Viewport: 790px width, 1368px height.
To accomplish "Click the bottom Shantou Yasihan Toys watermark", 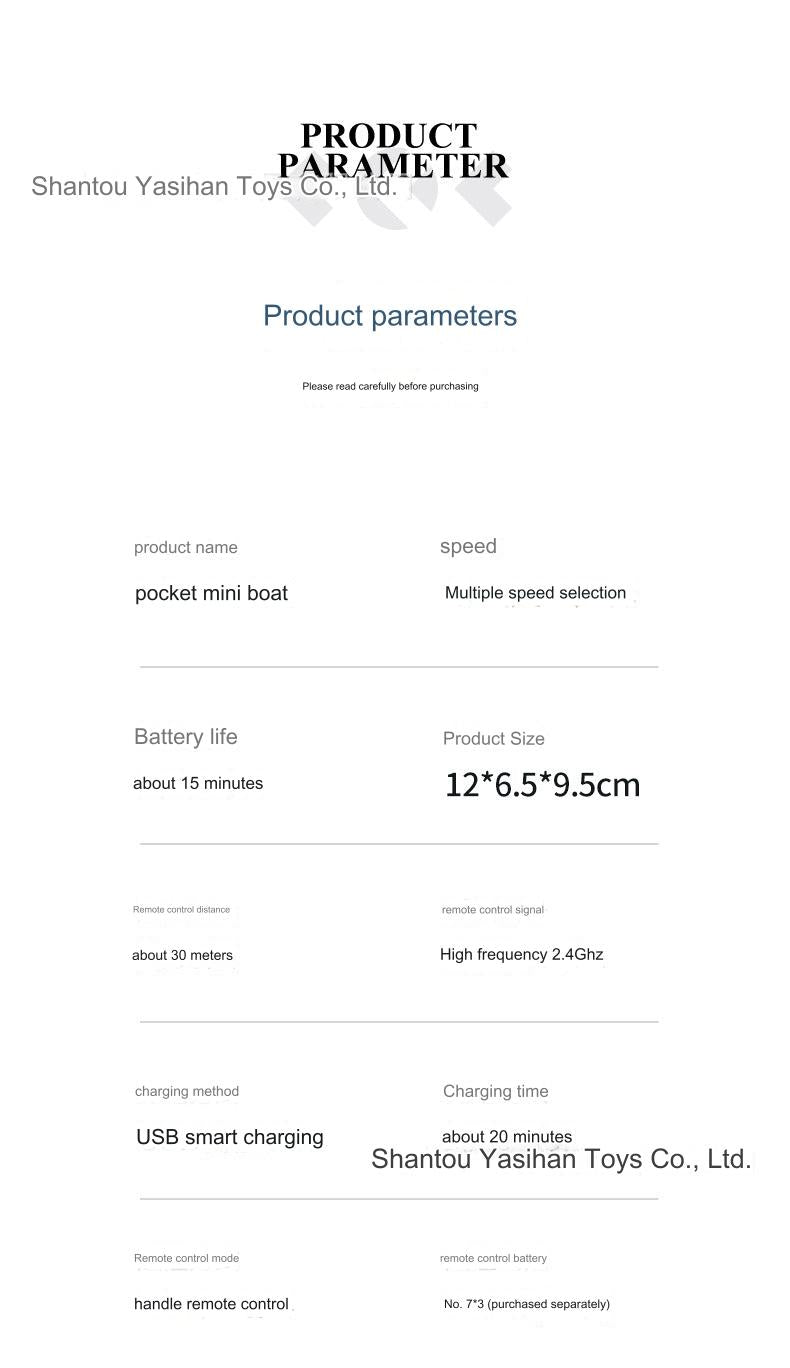I will pos(561,1159).
